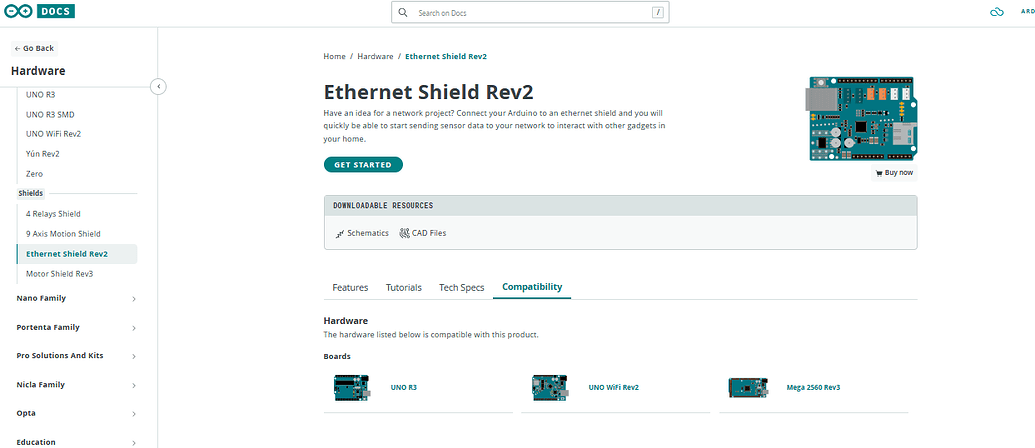Expand the Portenta Family section
This screenshot has width=1035, height=448.
coord(134,327)
